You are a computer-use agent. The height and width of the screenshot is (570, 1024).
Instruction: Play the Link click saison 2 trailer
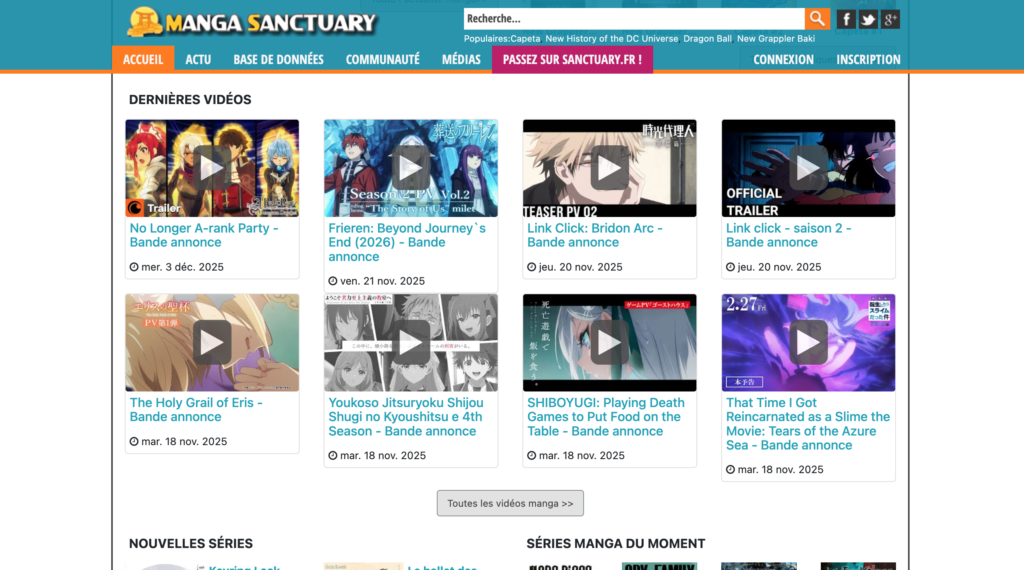click(x=808, y=168)
